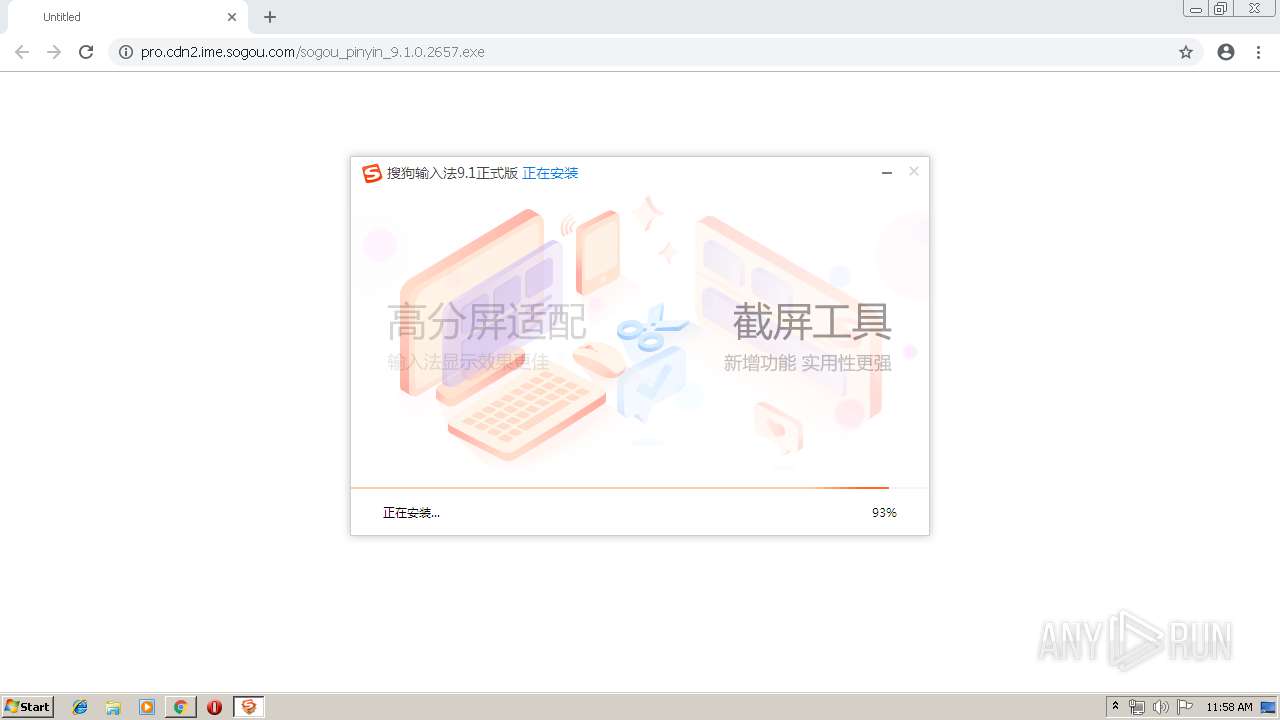Open the Windows Start menu
1280x720 pixels.
click(x=28, y=707)
